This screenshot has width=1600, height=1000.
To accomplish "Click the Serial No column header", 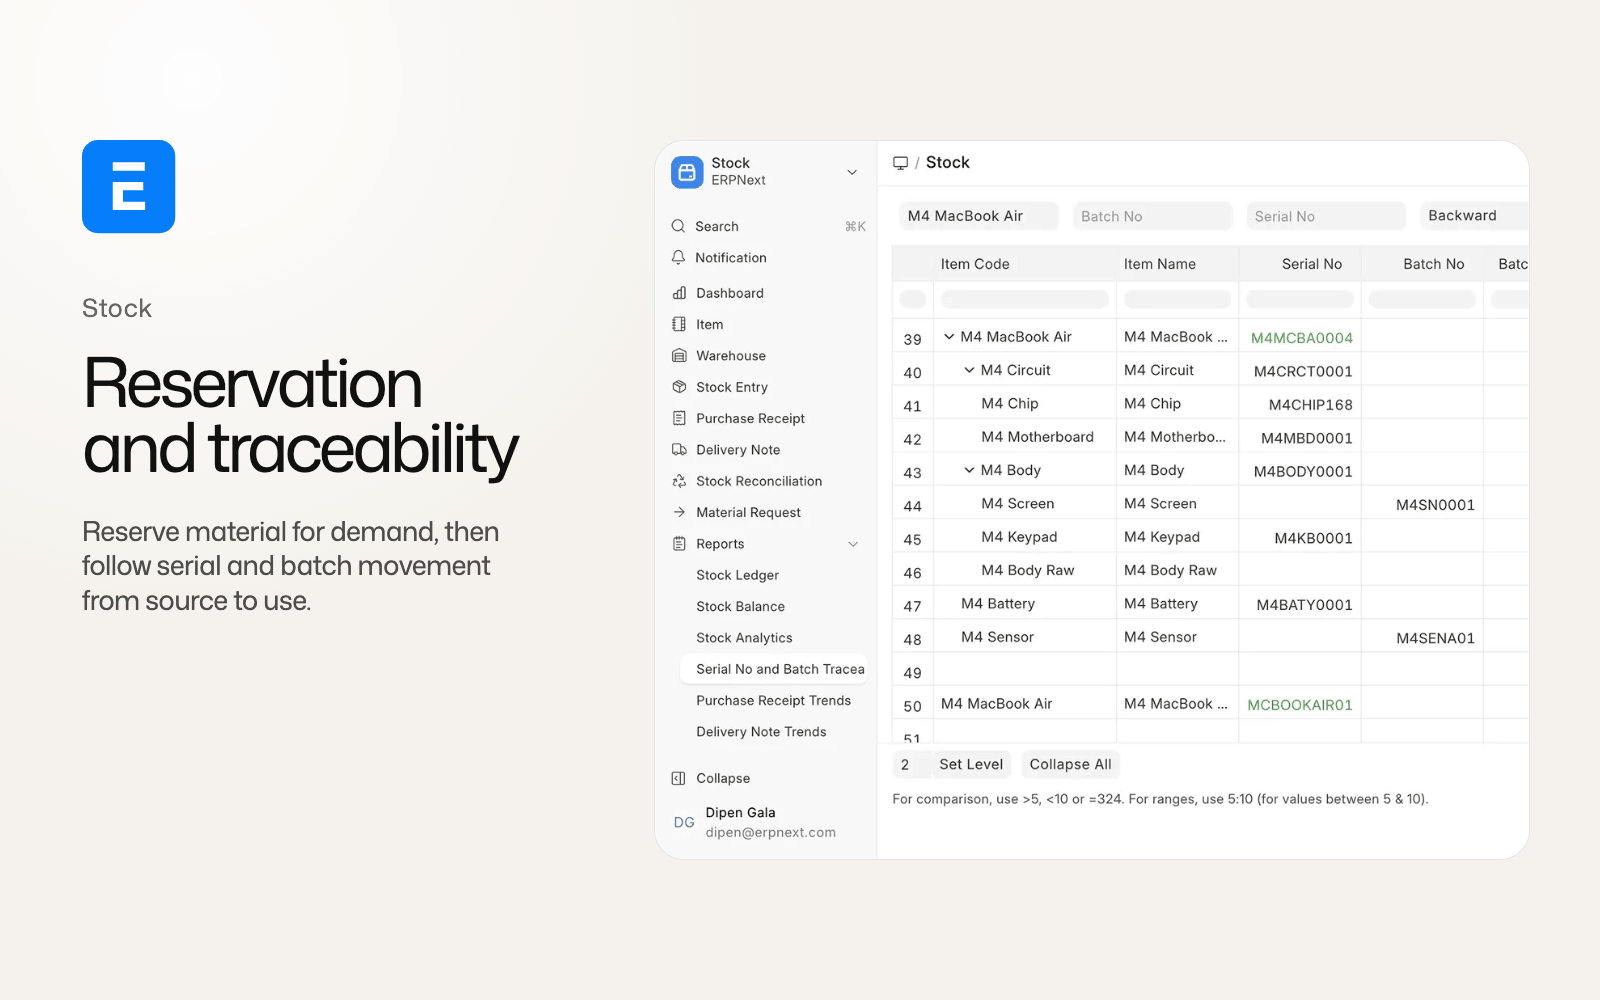I will (1300, 264).
